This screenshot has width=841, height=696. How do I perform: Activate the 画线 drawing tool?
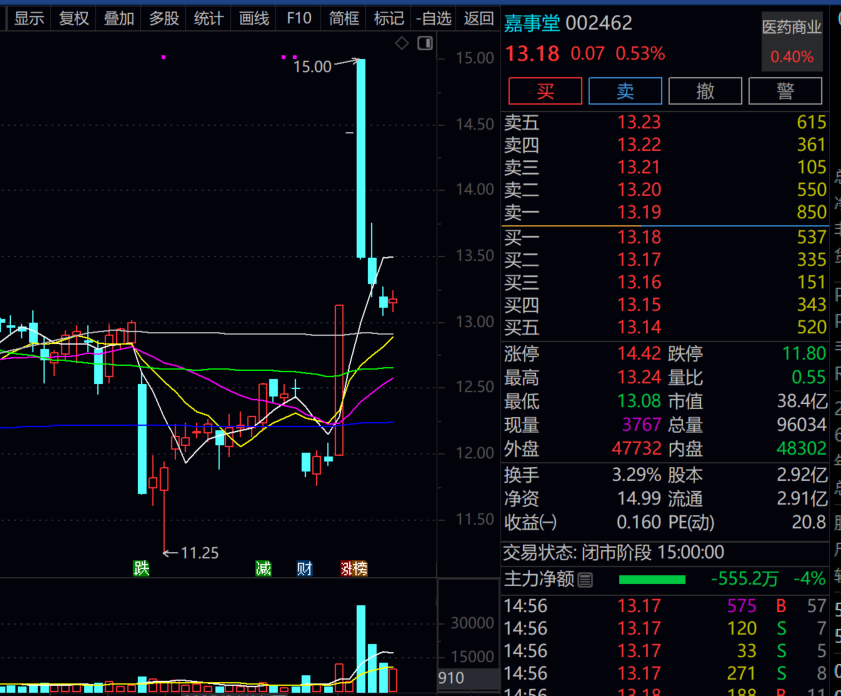coord(254,19)
